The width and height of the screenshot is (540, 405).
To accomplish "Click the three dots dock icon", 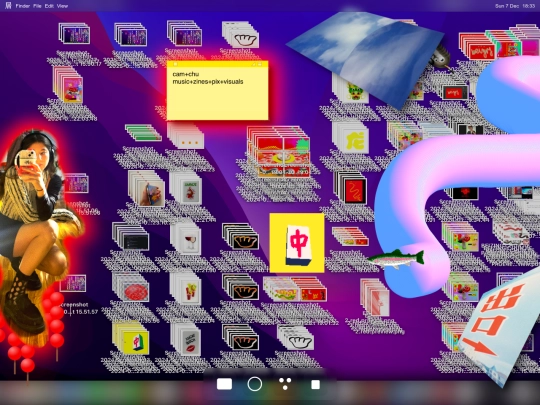I will (x=285, y=384).
